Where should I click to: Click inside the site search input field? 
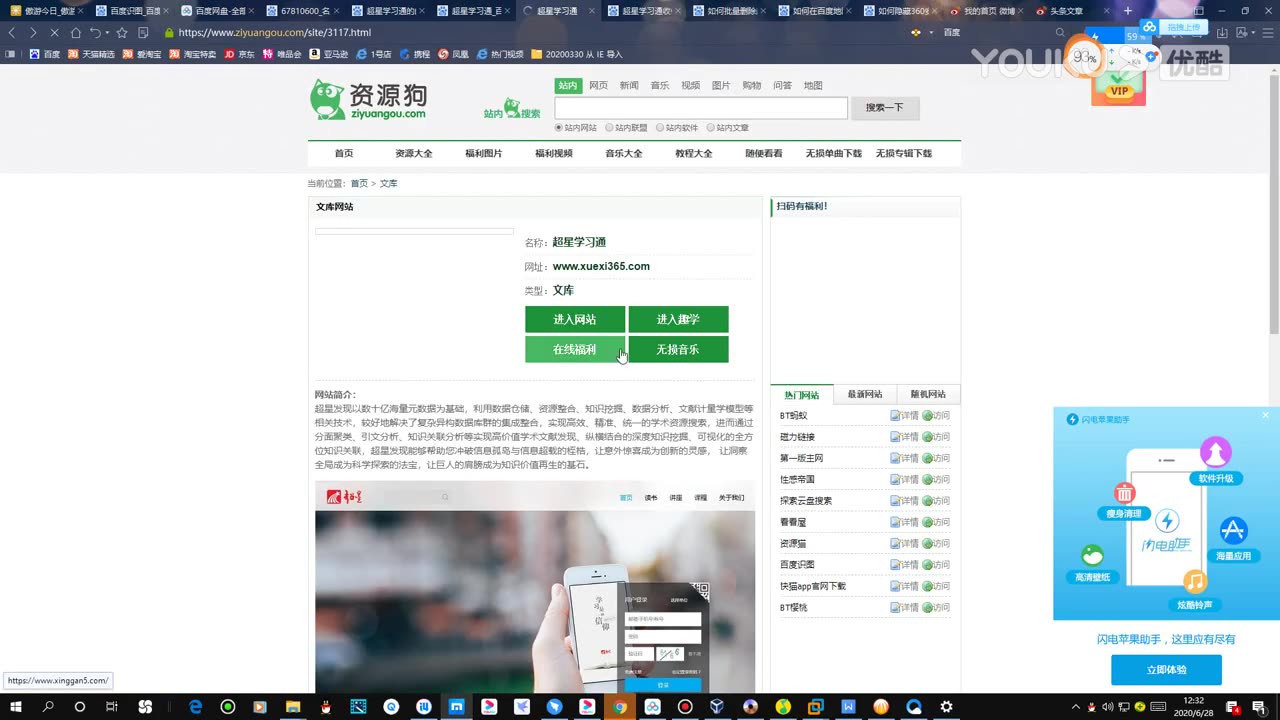(701, 108)
